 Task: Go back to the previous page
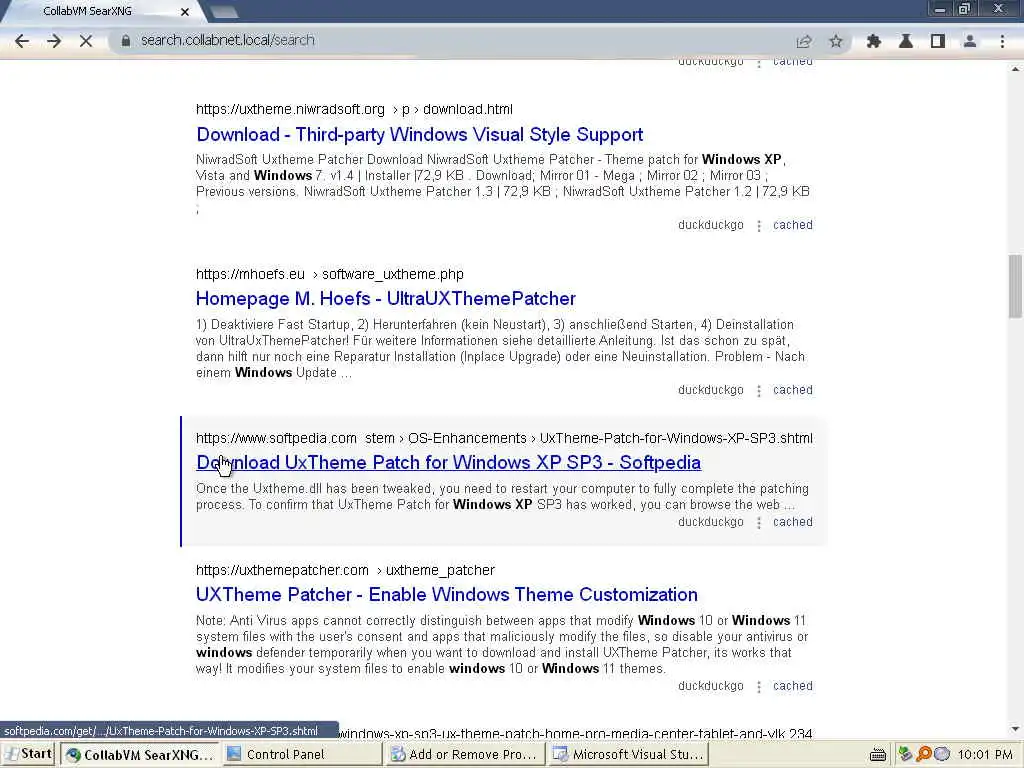[x=22, y=41]
